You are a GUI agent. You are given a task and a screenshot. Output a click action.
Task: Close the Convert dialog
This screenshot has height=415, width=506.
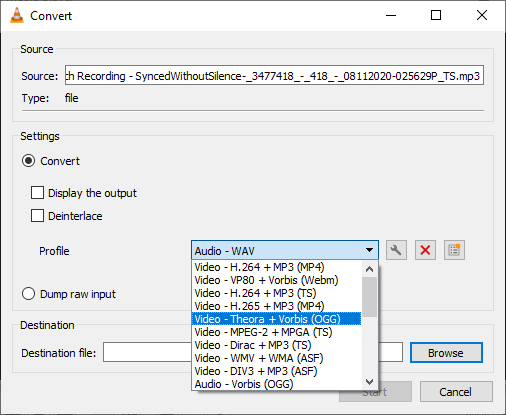[x=482, y=15]
